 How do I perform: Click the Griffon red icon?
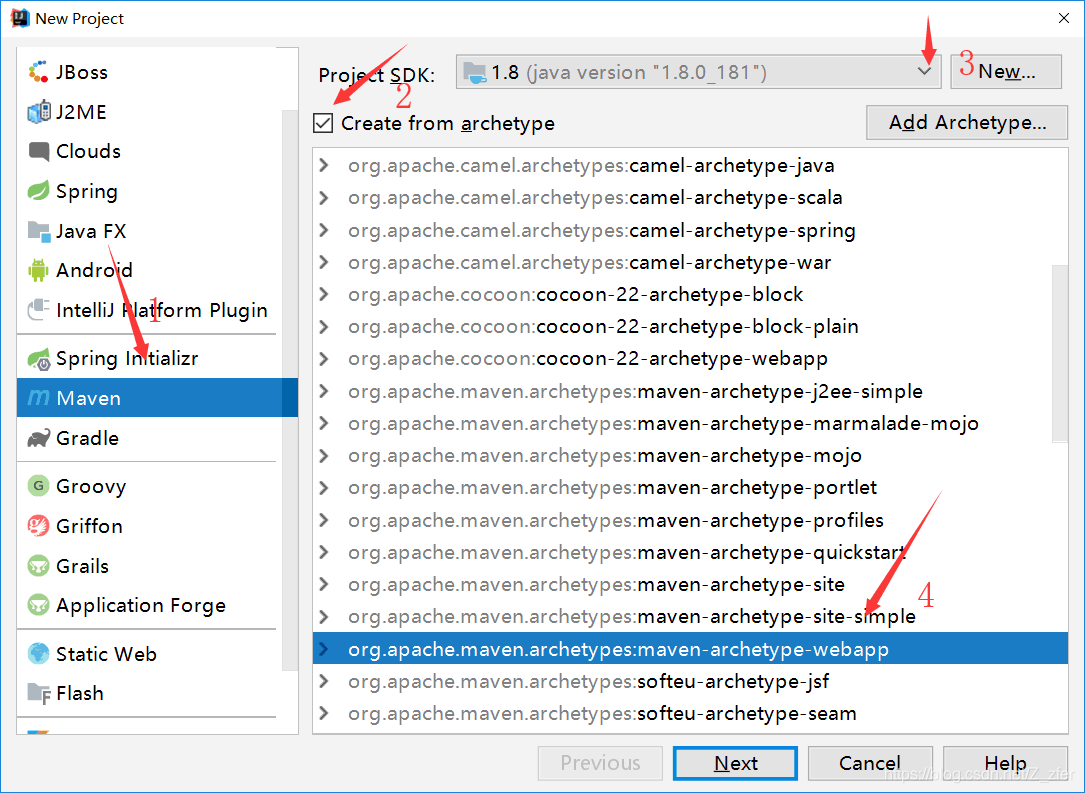click(38, 526)
